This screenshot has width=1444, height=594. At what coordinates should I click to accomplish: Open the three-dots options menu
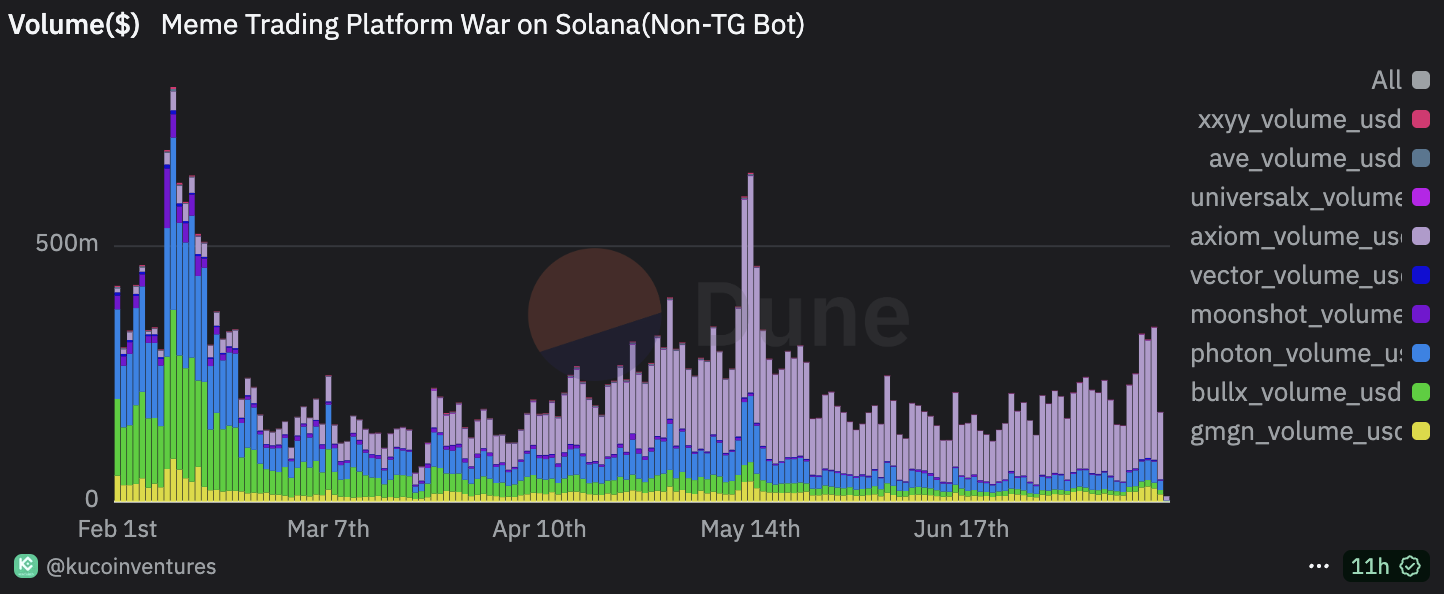tap(1319, 567)
